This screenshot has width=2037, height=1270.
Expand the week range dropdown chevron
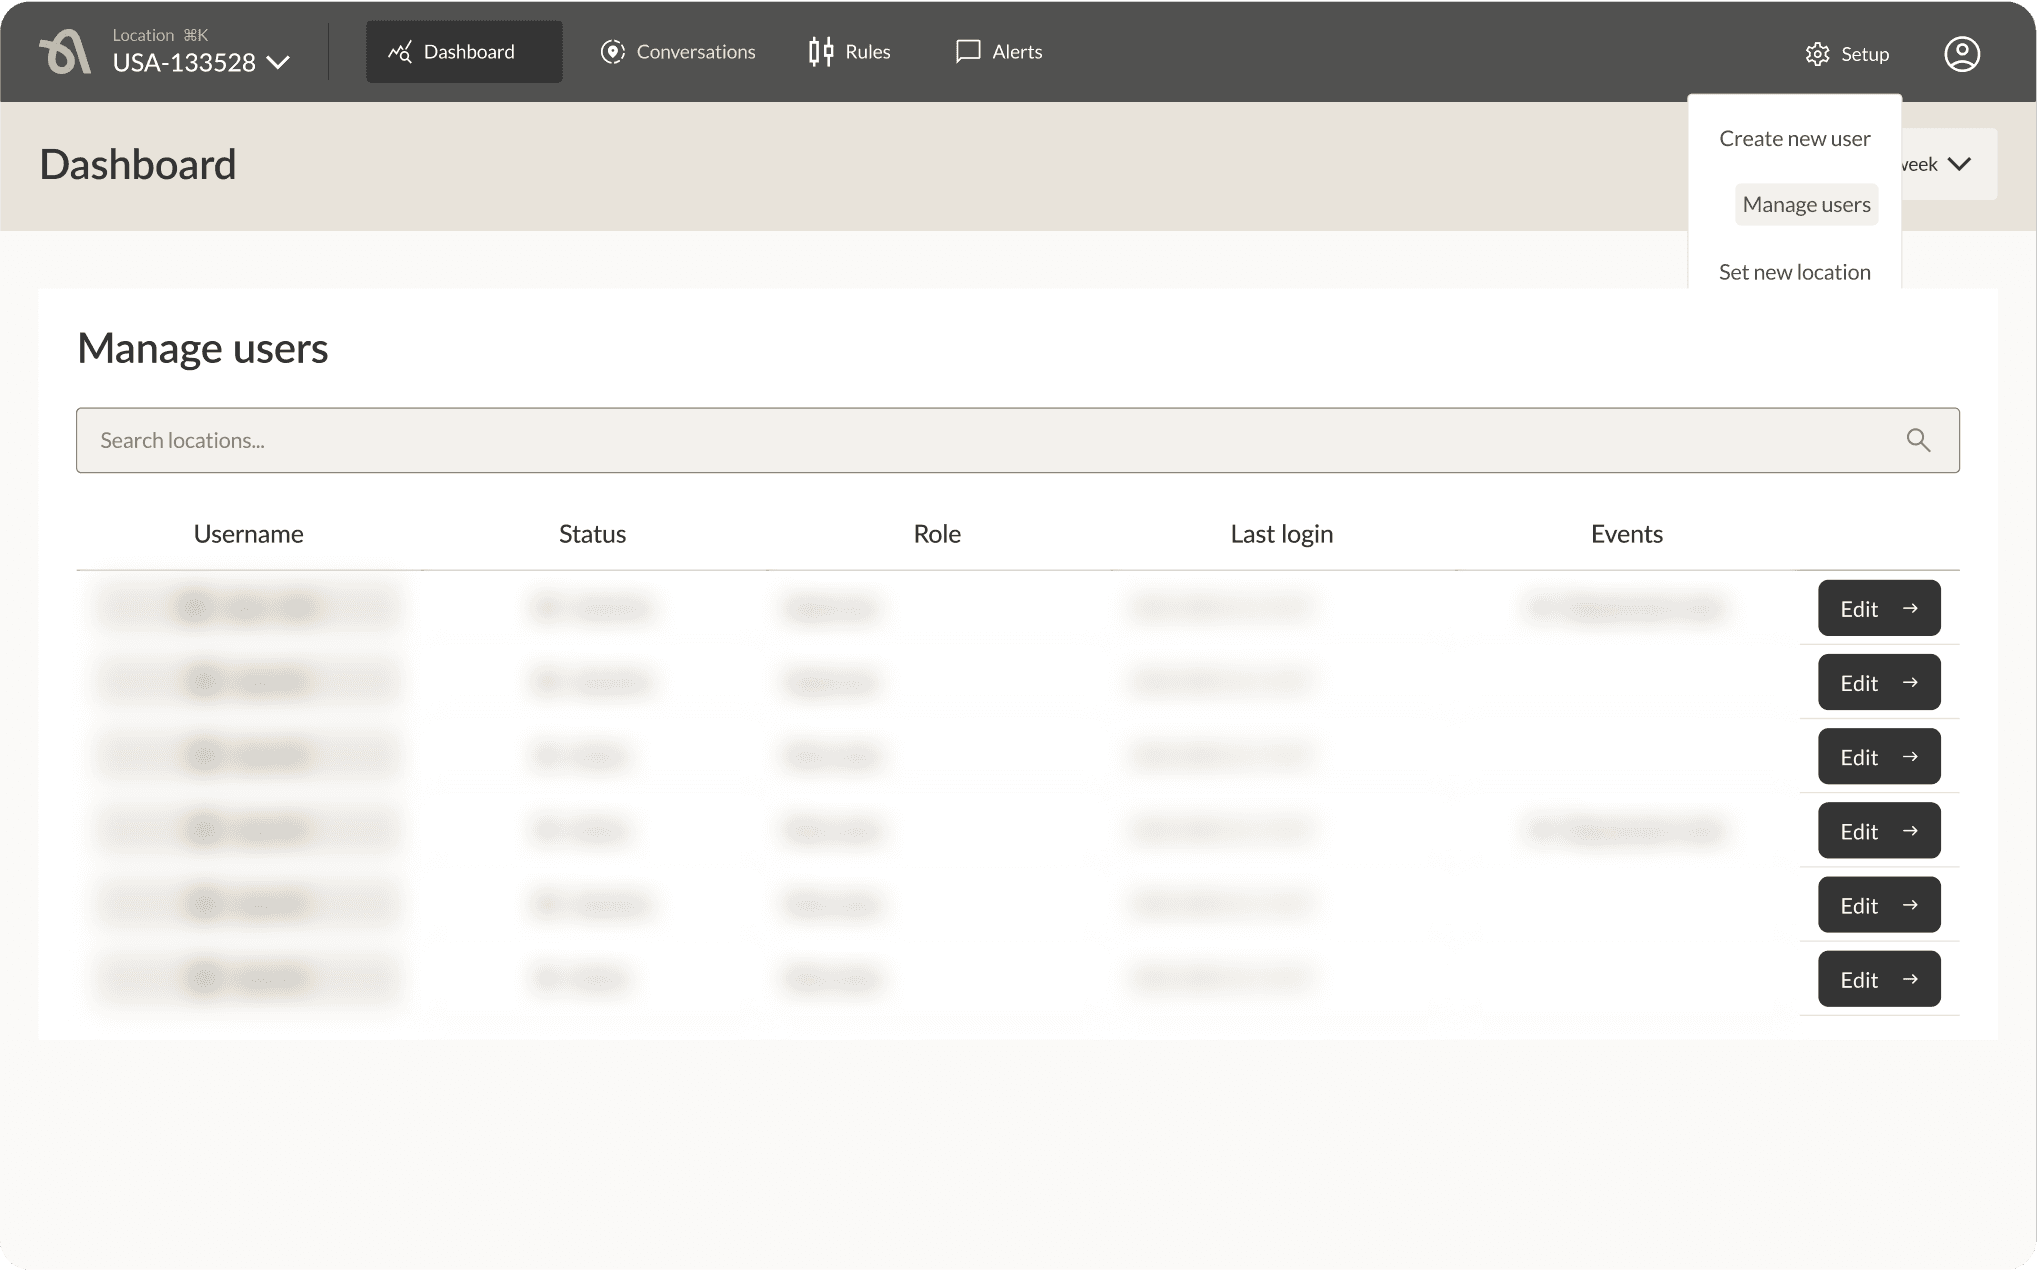click(x=1960, y=164)
